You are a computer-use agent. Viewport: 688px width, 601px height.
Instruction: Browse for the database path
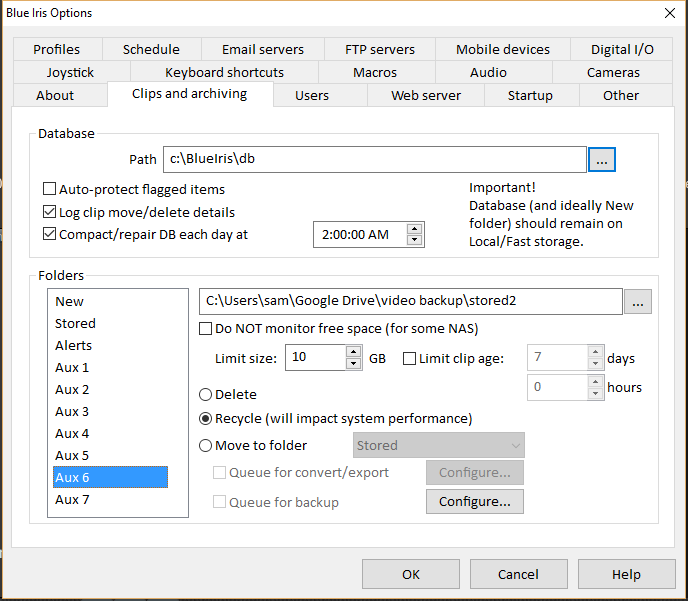(602, 160)
